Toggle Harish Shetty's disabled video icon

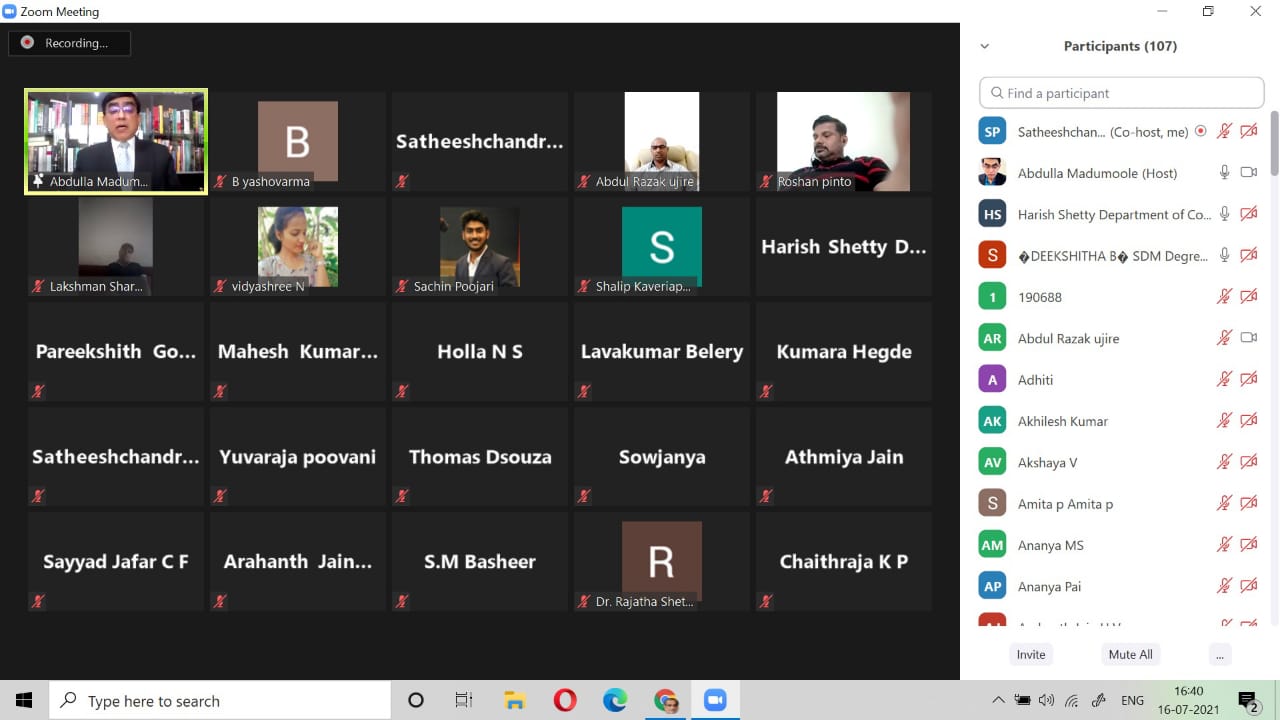[x=1248, y=214]
